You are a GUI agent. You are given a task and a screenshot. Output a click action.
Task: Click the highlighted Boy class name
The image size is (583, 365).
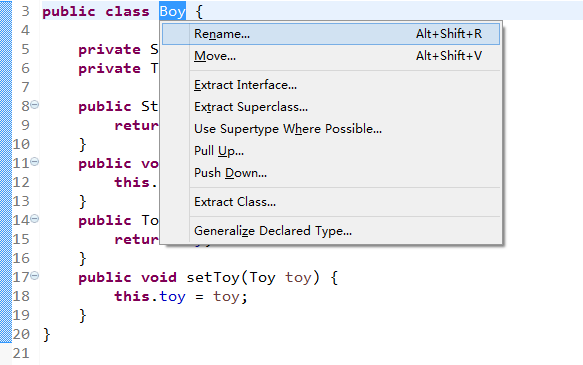(x=173, y=12)
